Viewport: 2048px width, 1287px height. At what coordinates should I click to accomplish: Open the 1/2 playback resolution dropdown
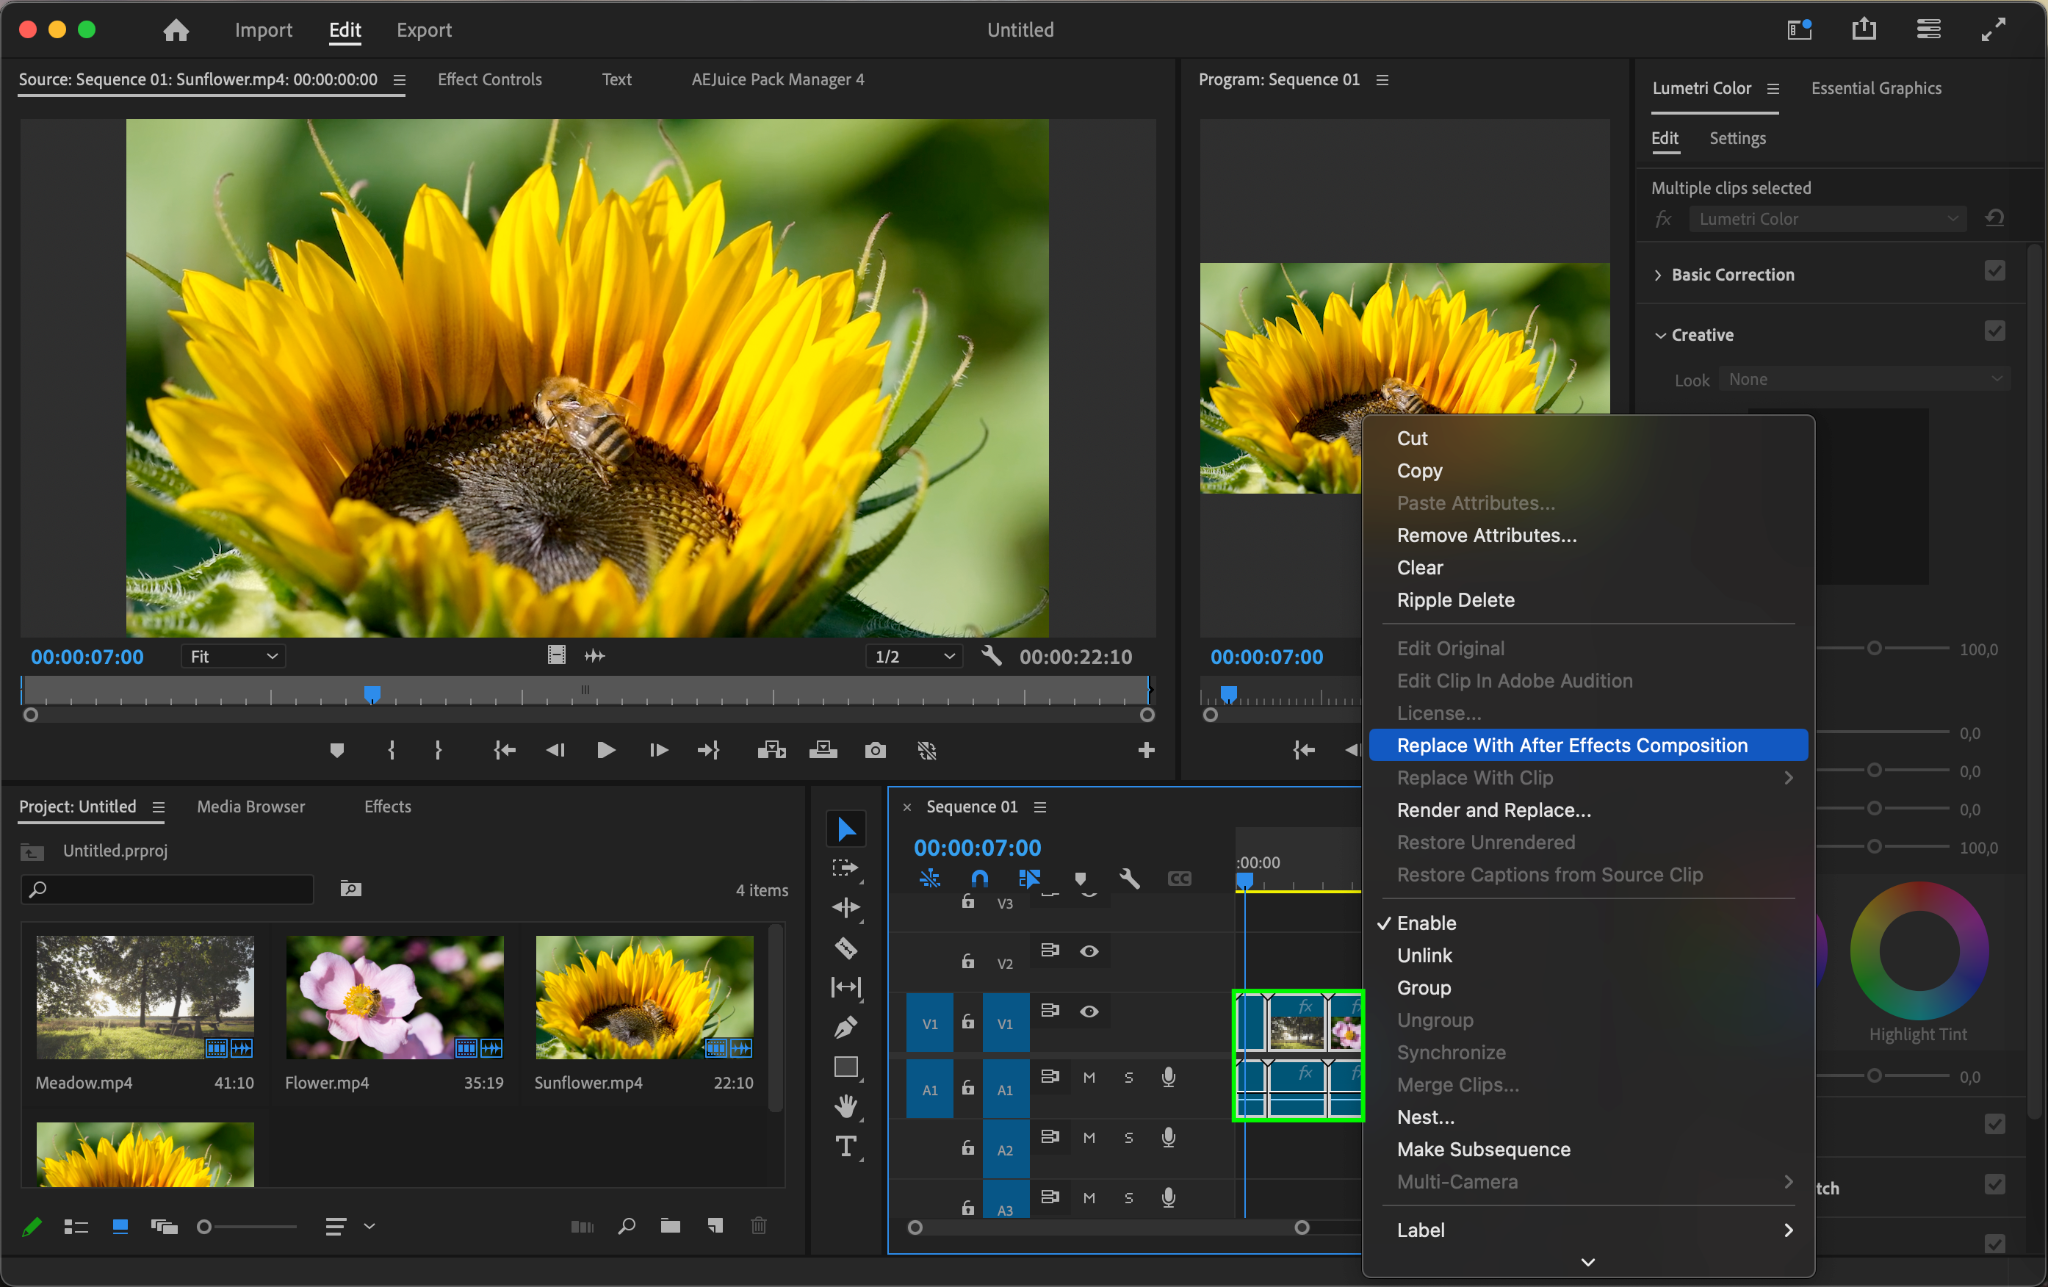coord(914,656)
